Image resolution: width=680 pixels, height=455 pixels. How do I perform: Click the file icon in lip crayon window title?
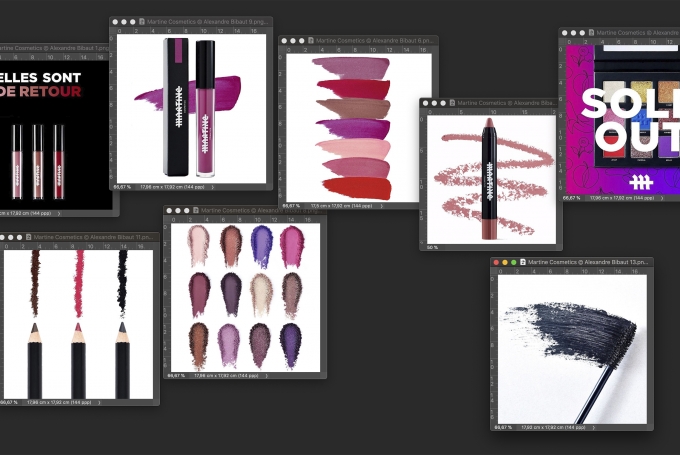[x=453, y=103]
